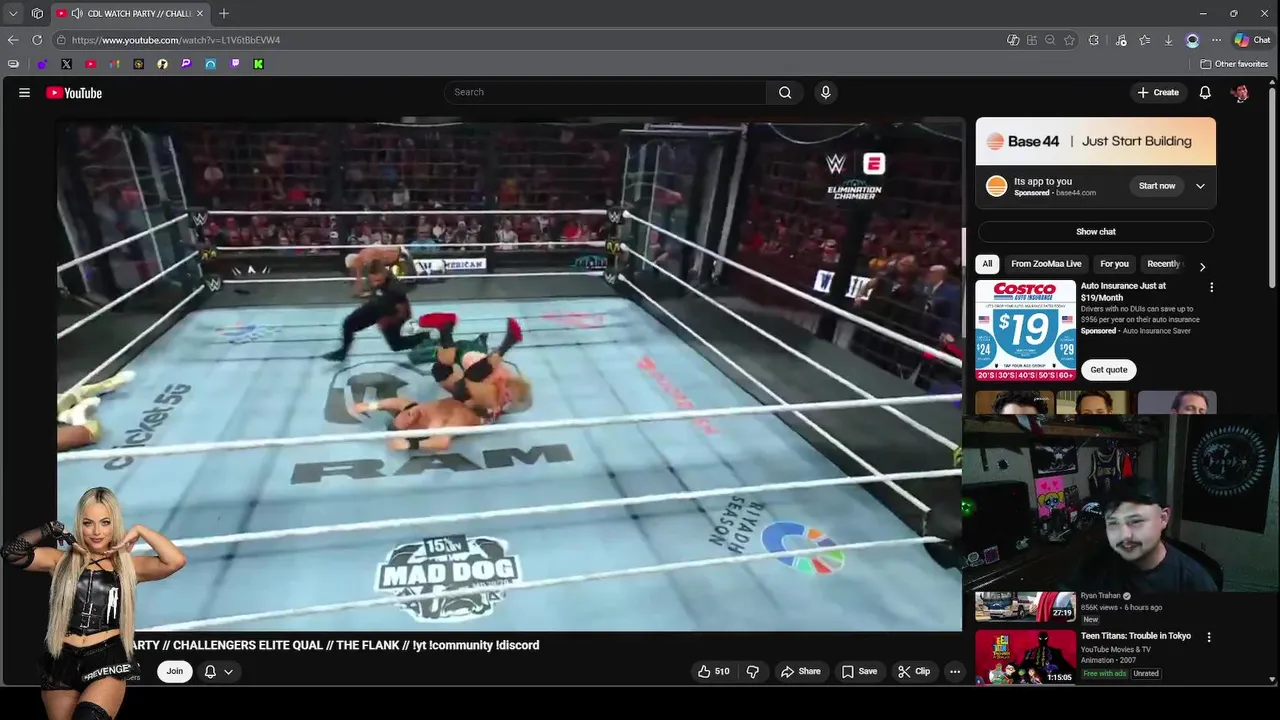Close the CDL WATCH PARTY tab
This screenshot has width=1280, height=720.
click(199, 13)
